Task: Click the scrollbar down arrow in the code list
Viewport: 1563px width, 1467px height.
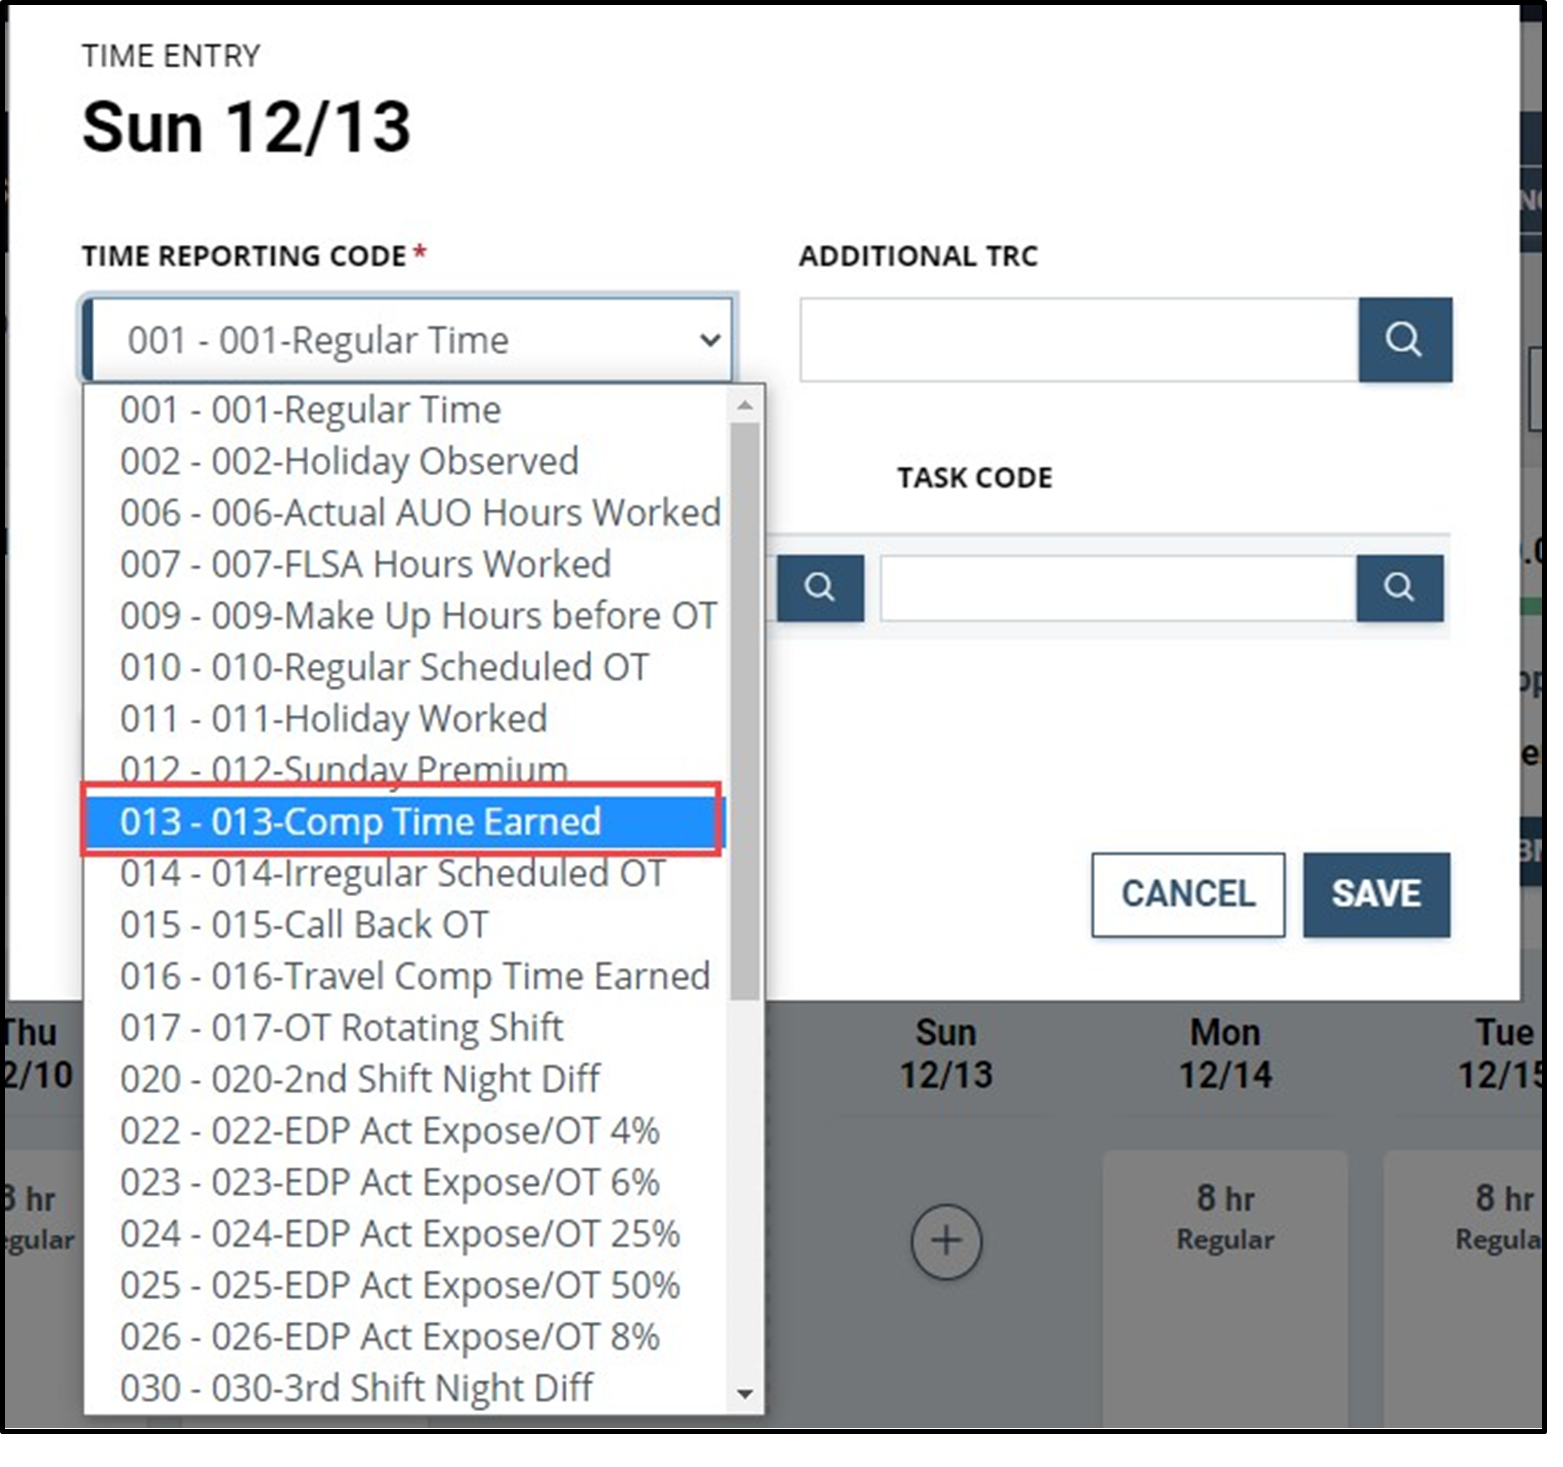Action: [745, 1392]
